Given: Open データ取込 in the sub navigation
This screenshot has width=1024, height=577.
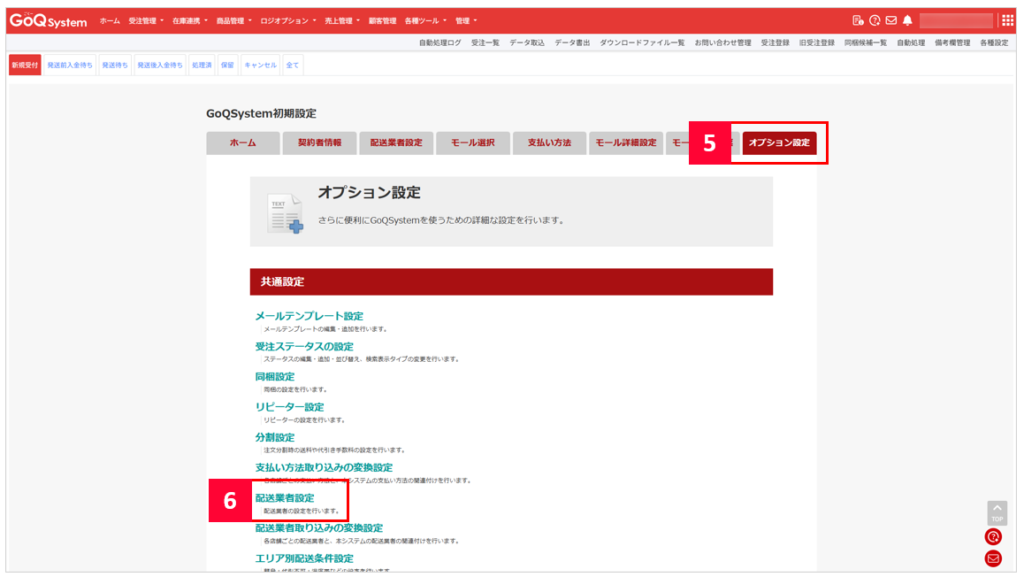Looking at the screenshot, I should (x=527, y=42).
